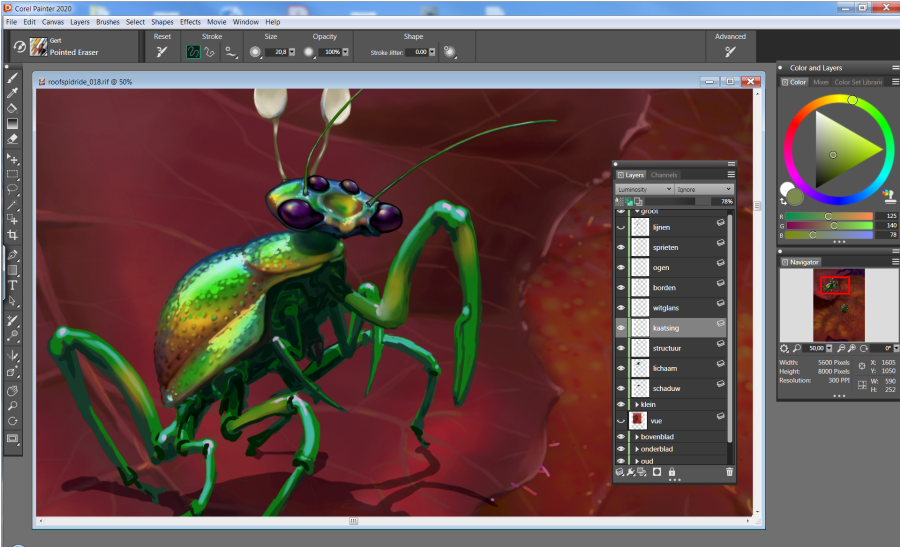Expand the bovenblad layer group
This screenshot has height=547, width=900.
click(637, 437)
